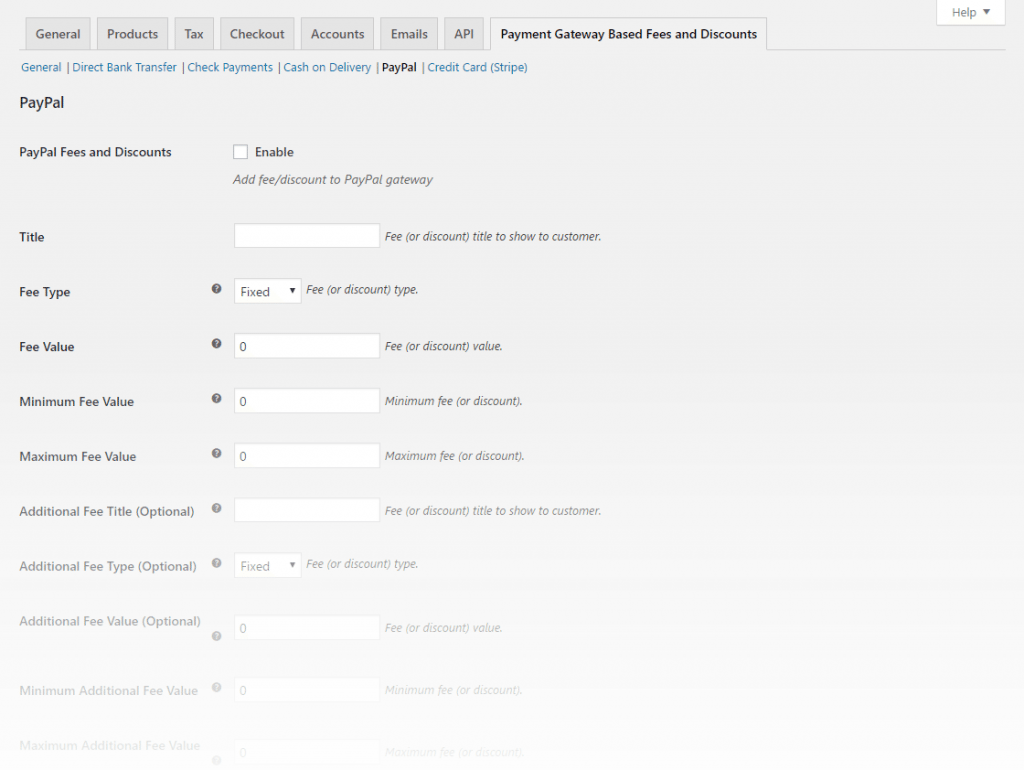1024x770 pixels.
Task: Open the API tab
Action: coord(464,34)
